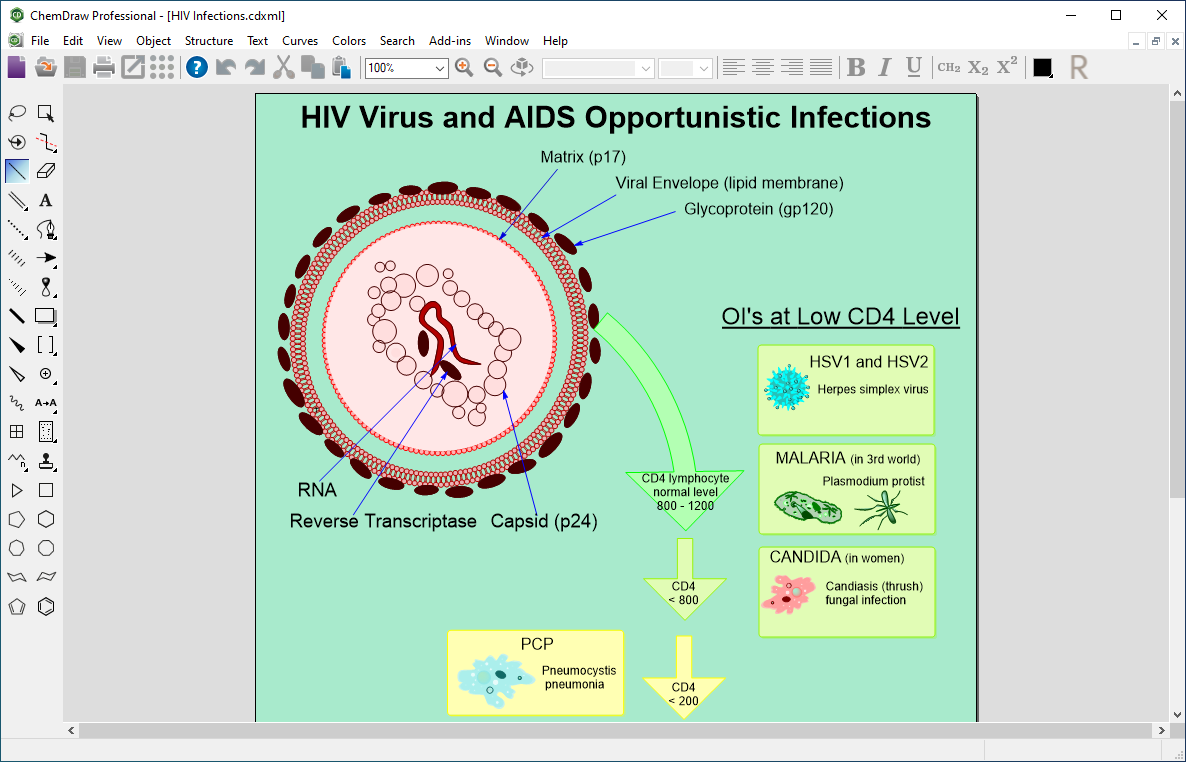
Task: Open the Help question mark button
Action: [x=197, y=67]
